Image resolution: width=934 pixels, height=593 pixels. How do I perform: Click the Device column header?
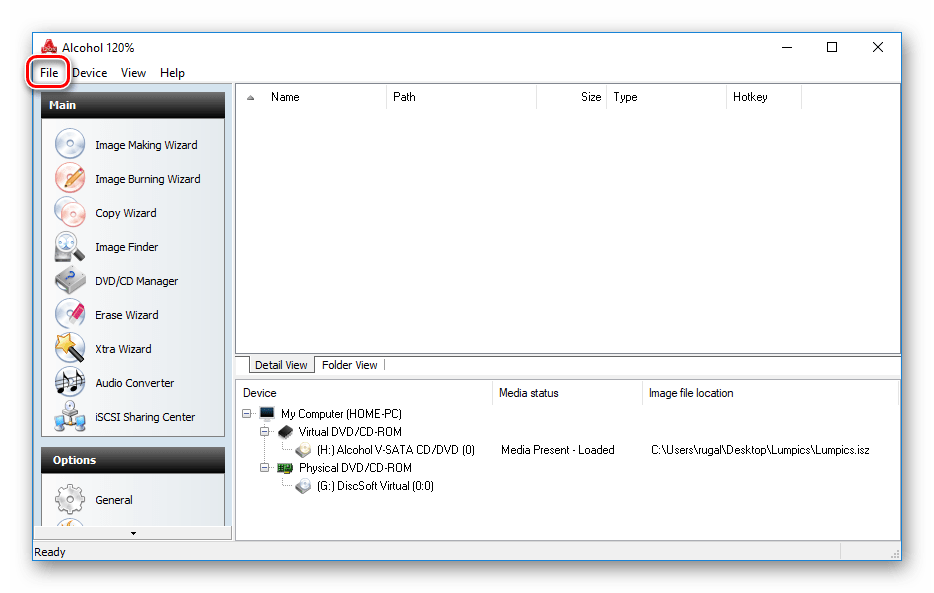click(x=365, y=393)
